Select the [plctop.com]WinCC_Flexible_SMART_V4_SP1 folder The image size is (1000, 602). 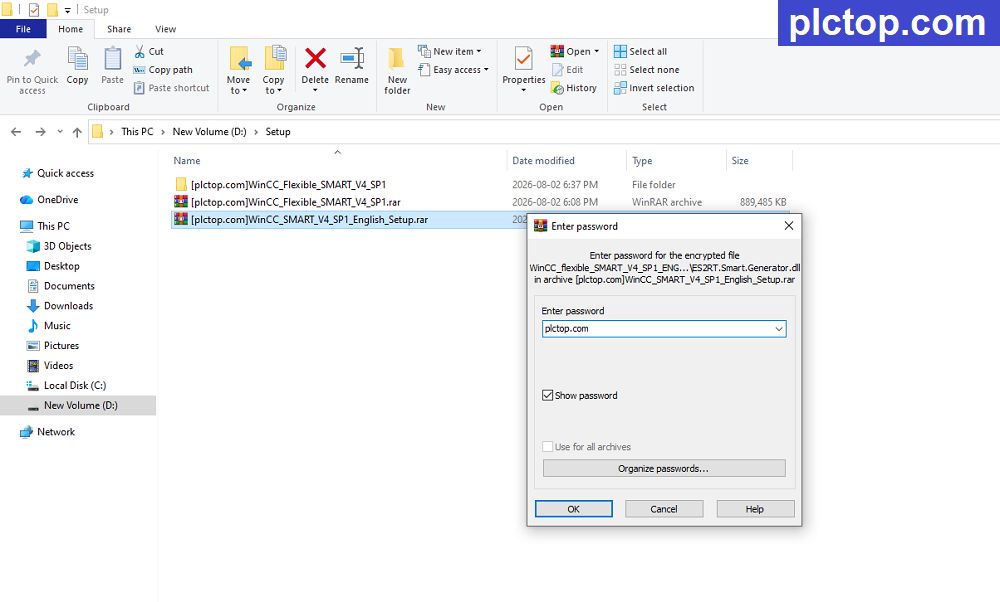click(288, 185)
